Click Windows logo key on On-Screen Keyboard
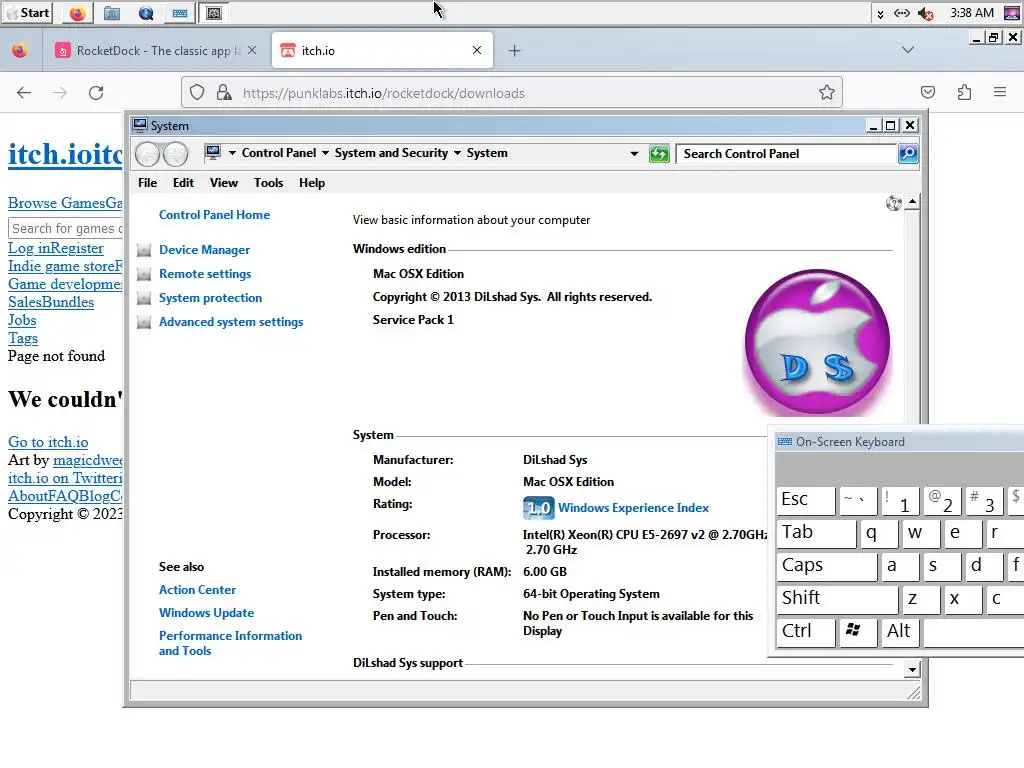This screenshot has height=768, width=1024. pyautogui.click(x=857, y=632)
